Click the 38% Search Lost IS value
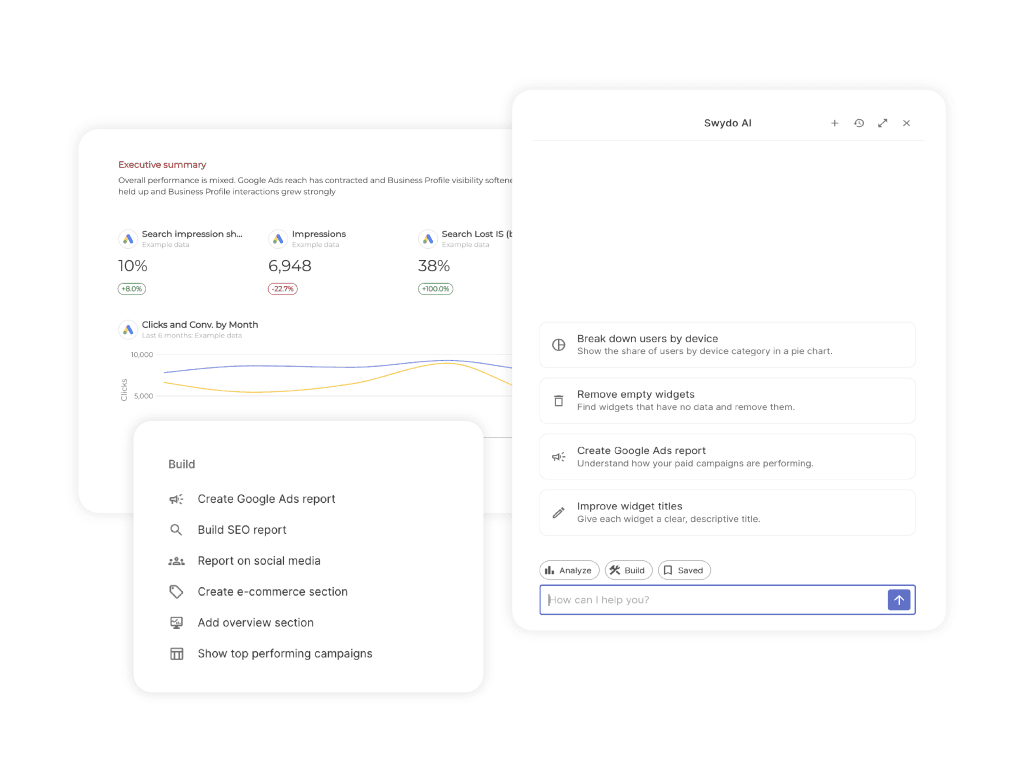 tap(434, 266)
